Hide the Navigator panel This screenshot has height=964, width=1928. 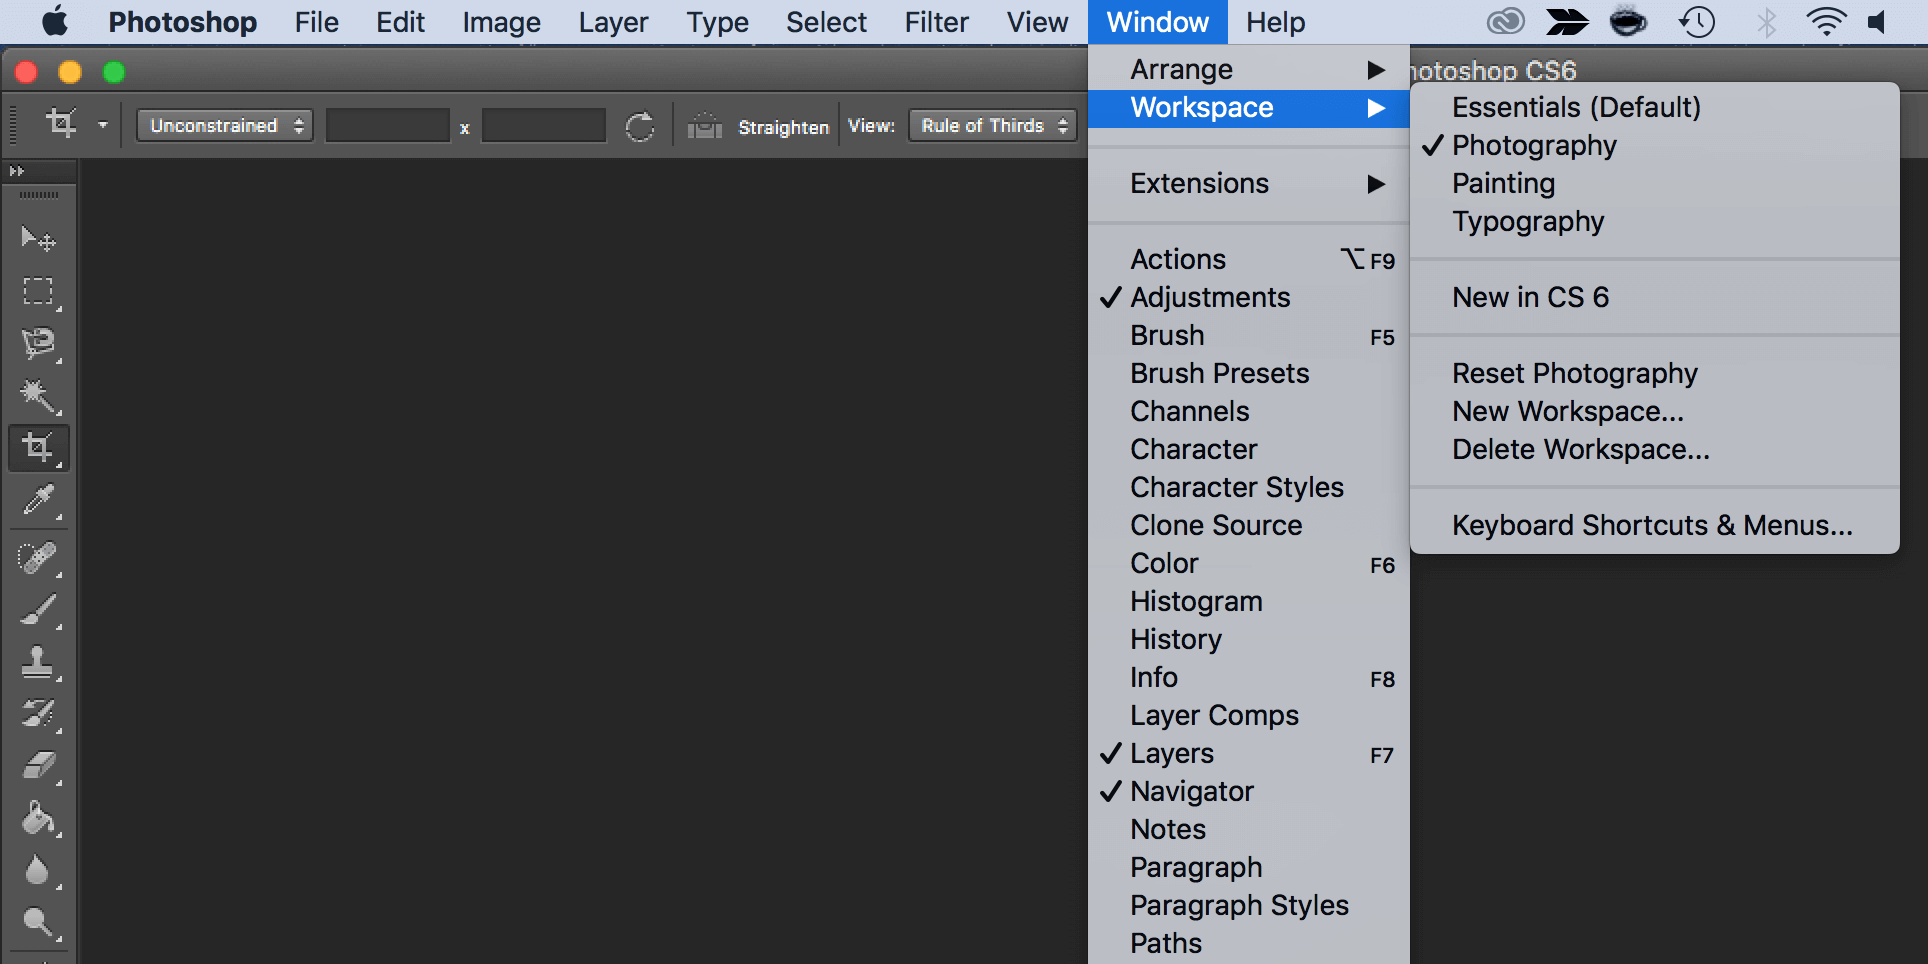coord(1192,792)
